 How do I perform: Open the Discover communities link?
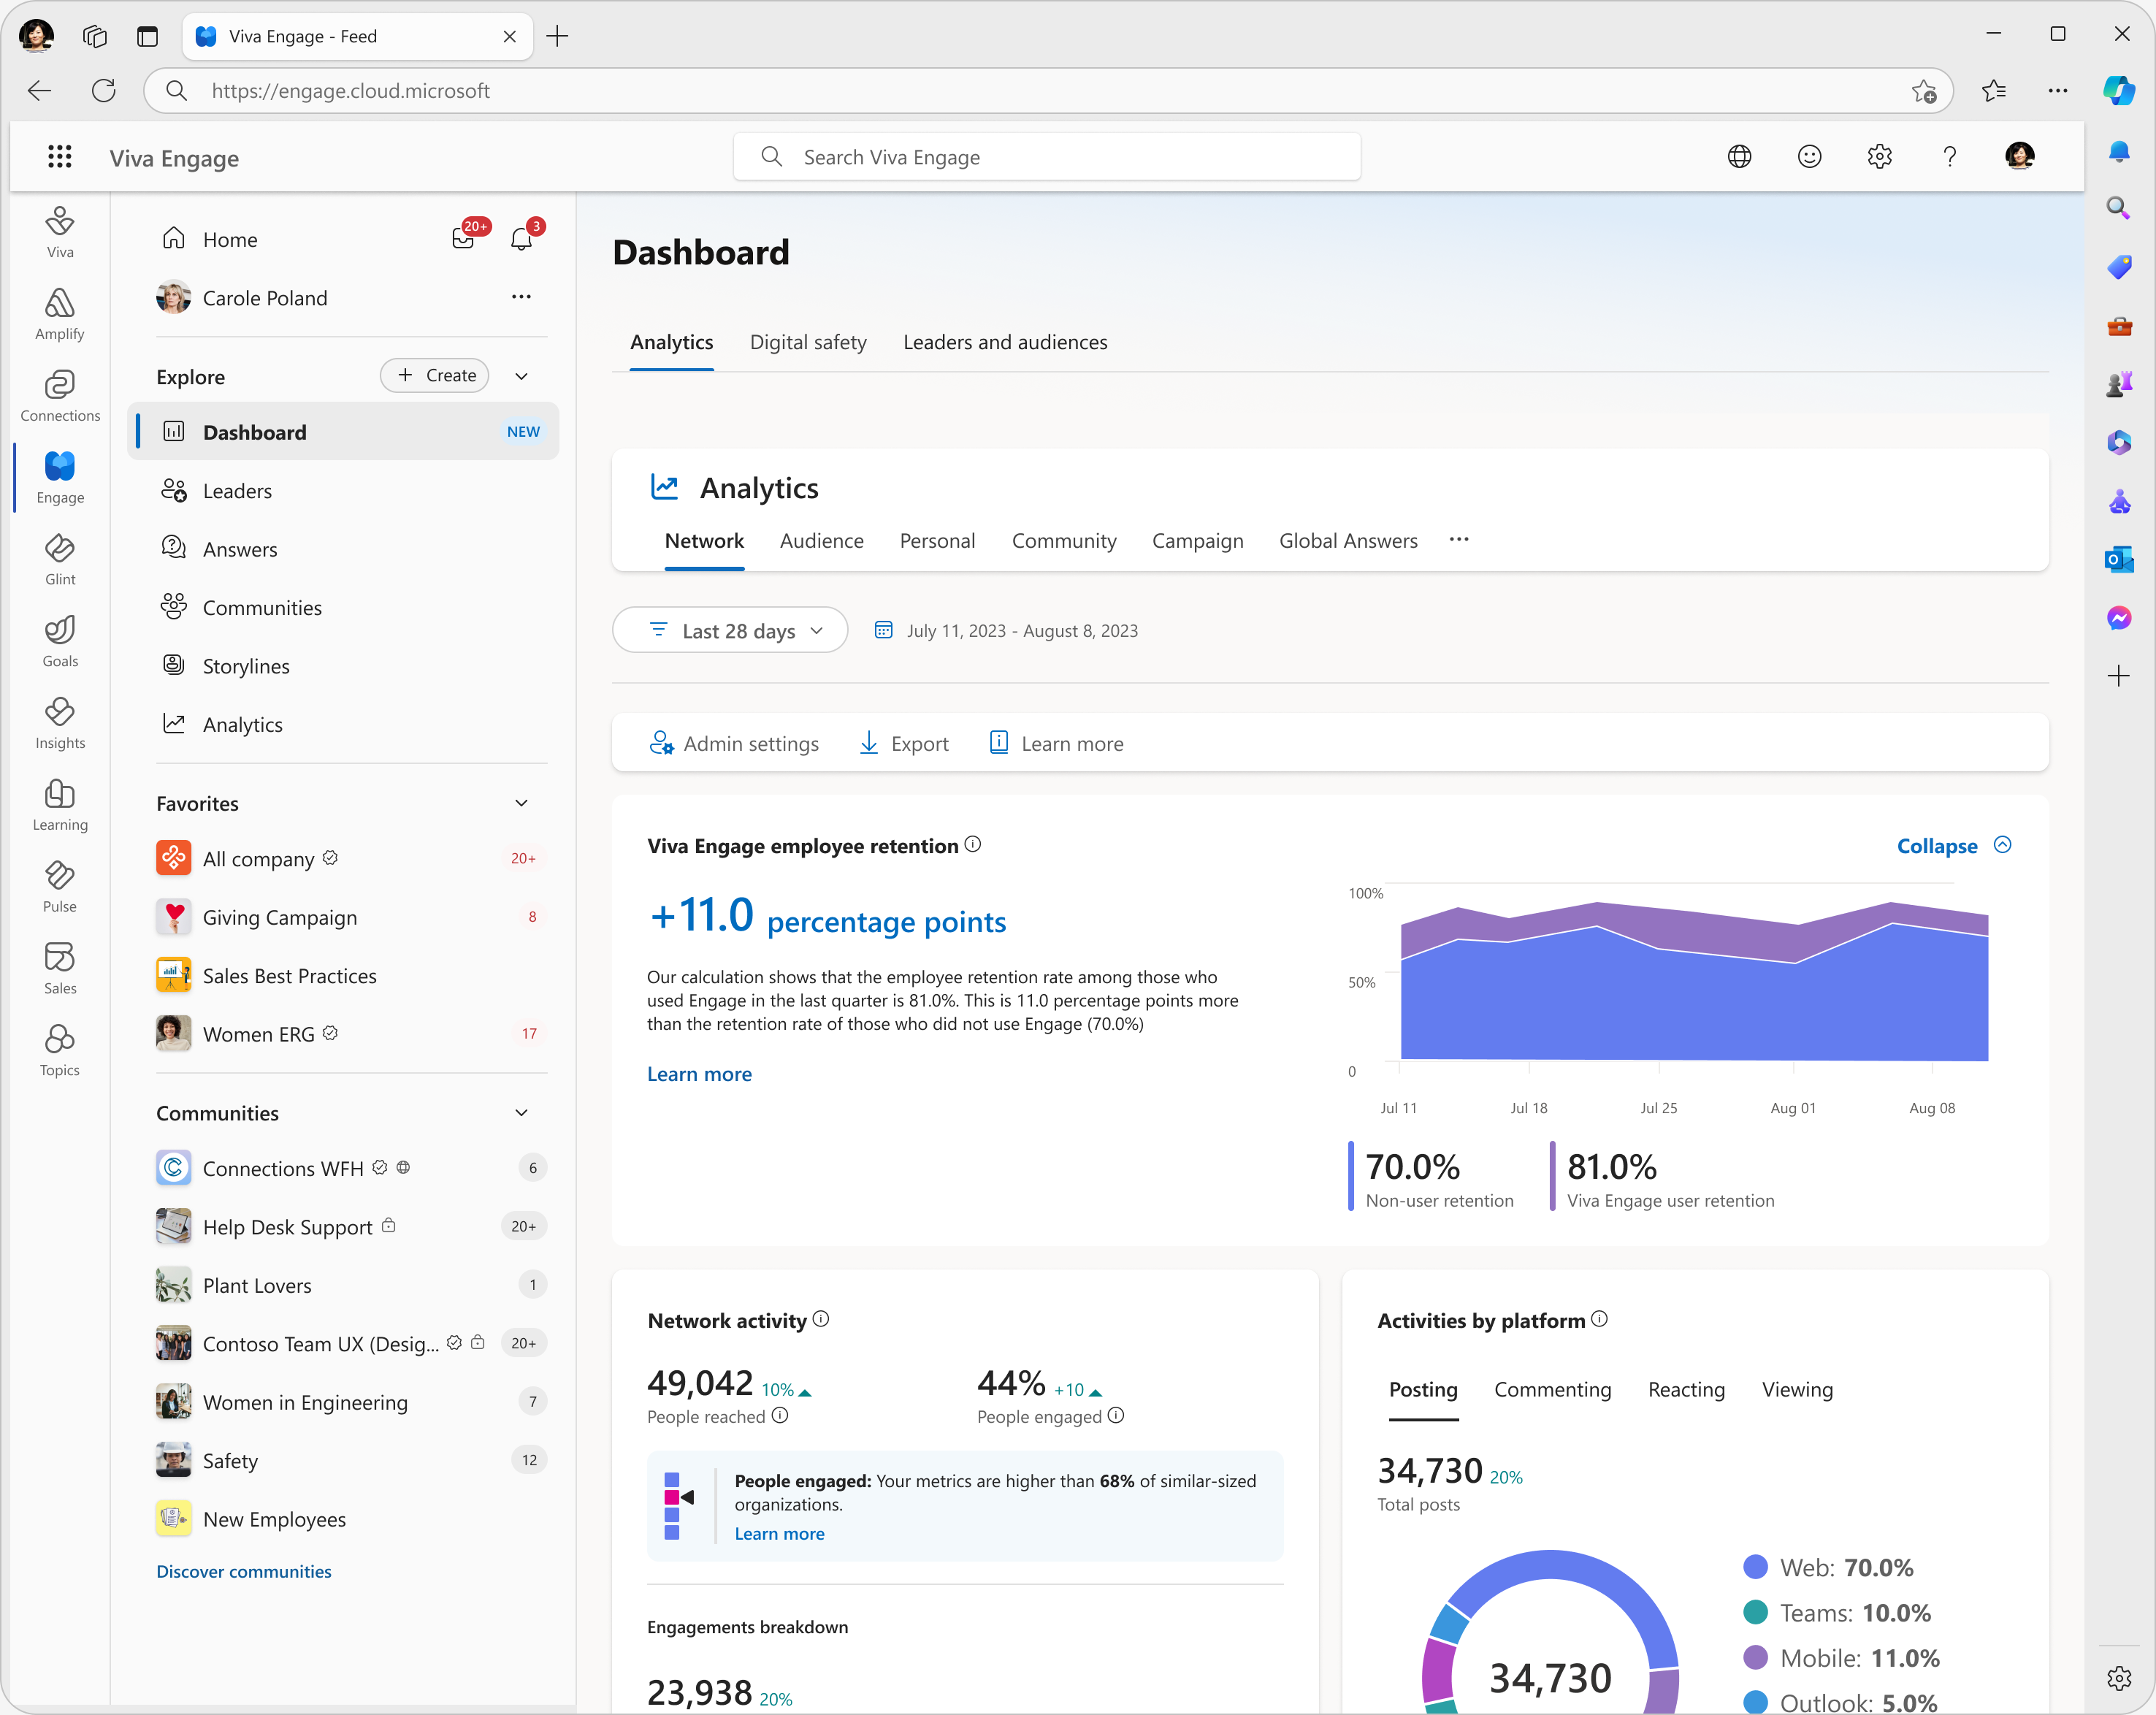244,1572
